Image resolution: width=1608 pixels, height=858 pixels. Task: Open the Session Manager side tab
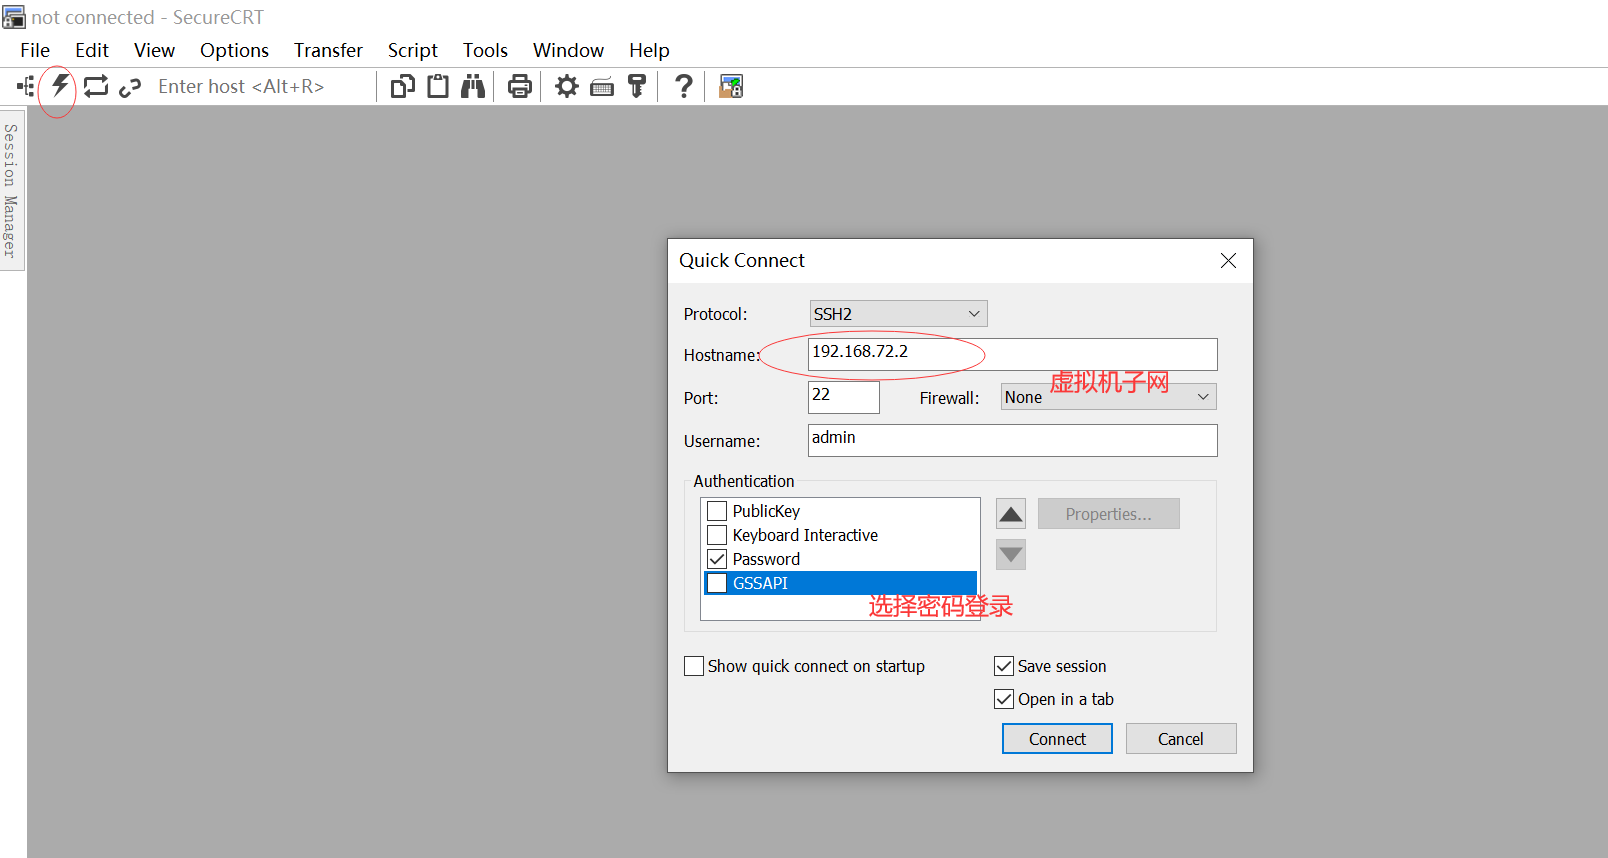tap(11, 190)
